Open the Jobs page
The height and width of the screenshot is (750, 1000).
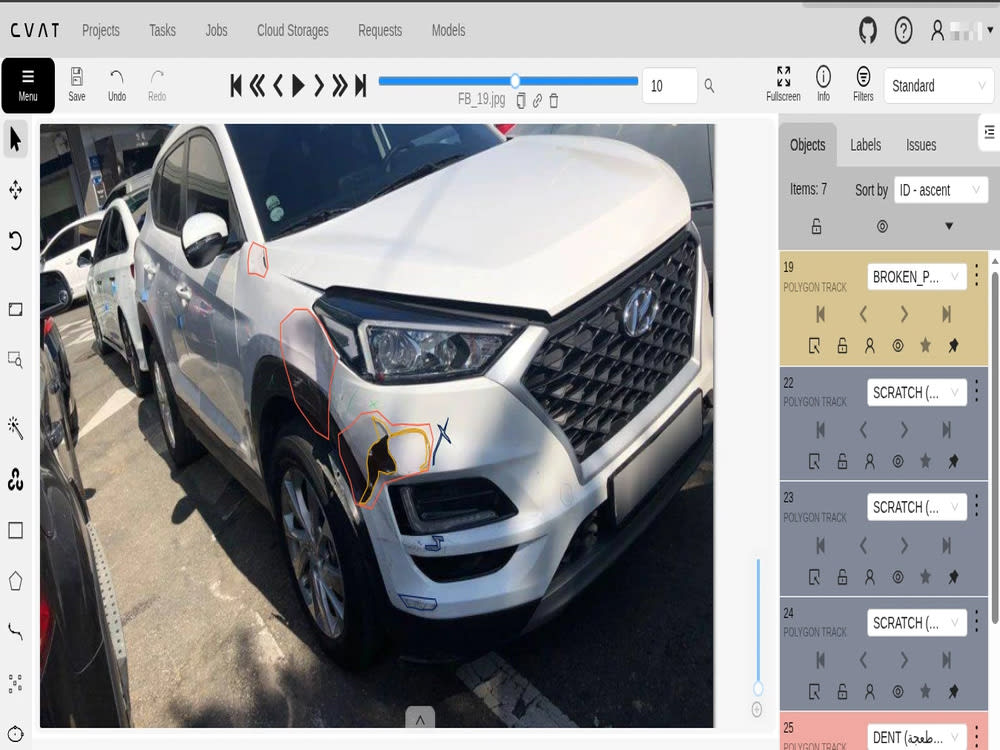[216, 30]
